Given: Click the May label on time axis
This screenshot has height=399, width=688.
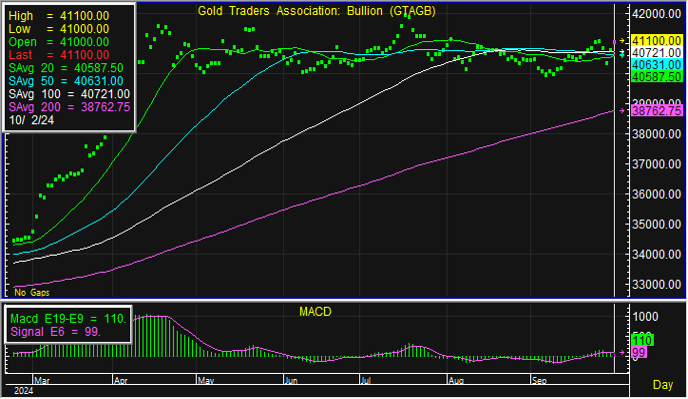Looking at the screenshot, I should coord(206,381).
